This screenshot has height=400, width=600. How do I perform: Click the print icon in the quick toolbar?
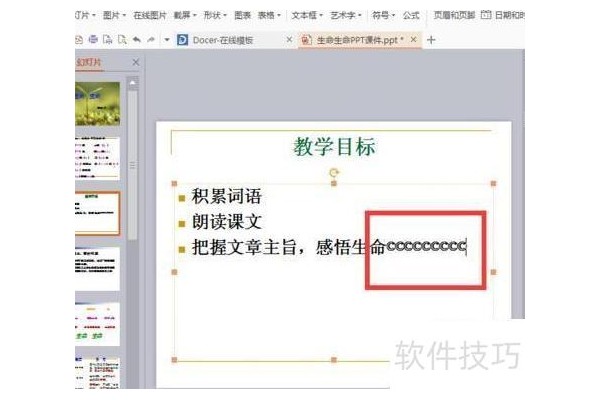click(93, 39)
